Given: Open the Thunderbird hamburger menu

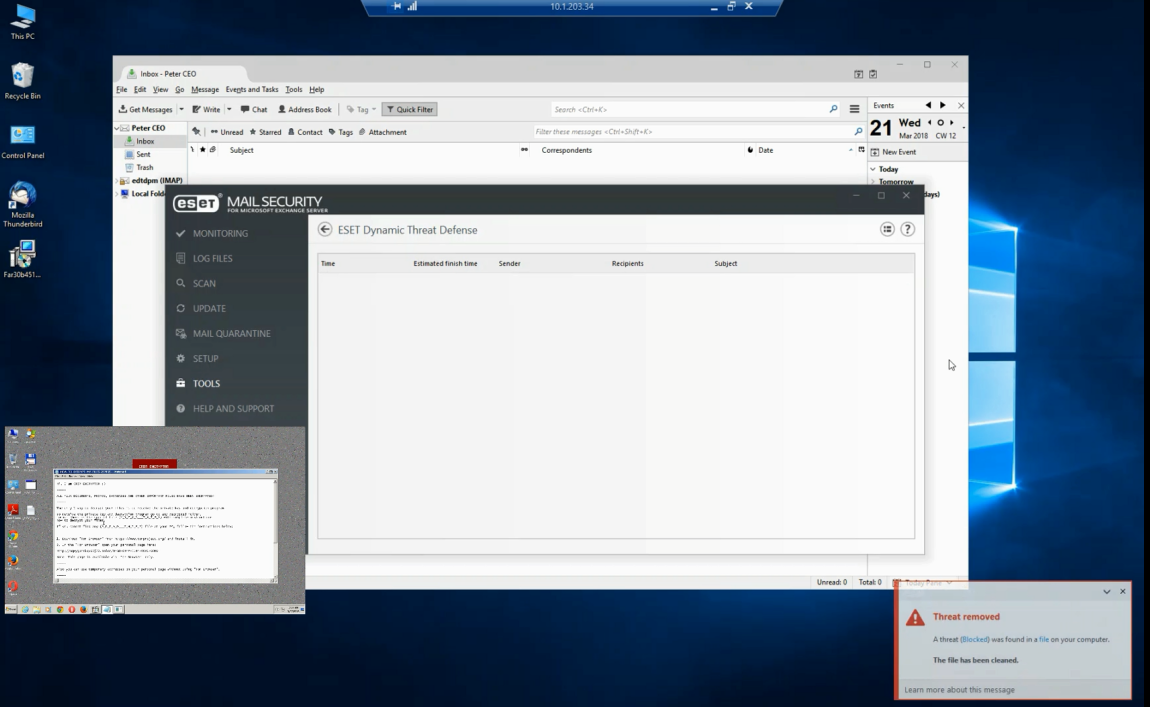Looking at the screenshot, I should click(x=854, y=109).
